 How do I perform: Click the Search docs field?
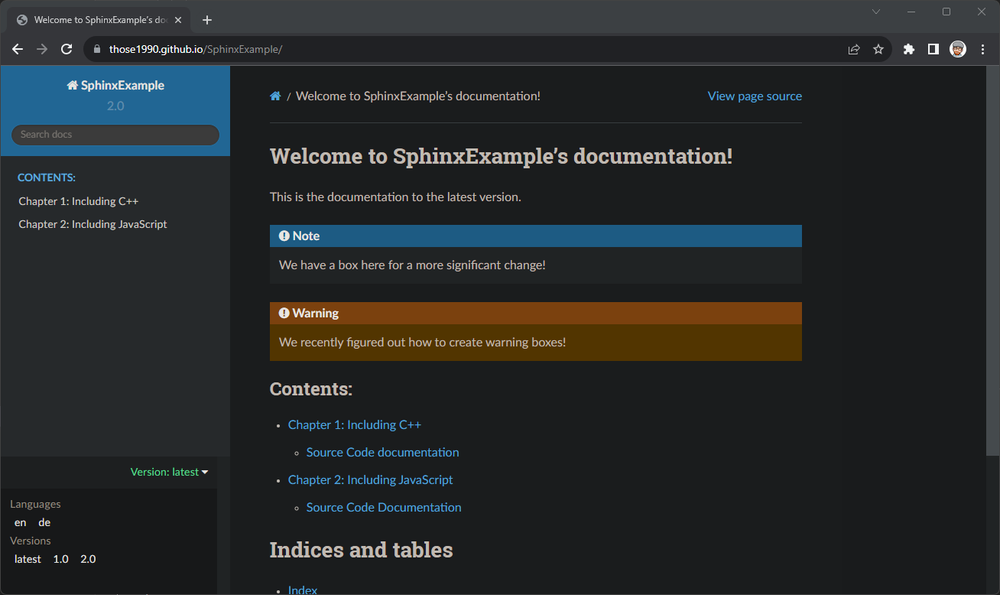point(115,134)
